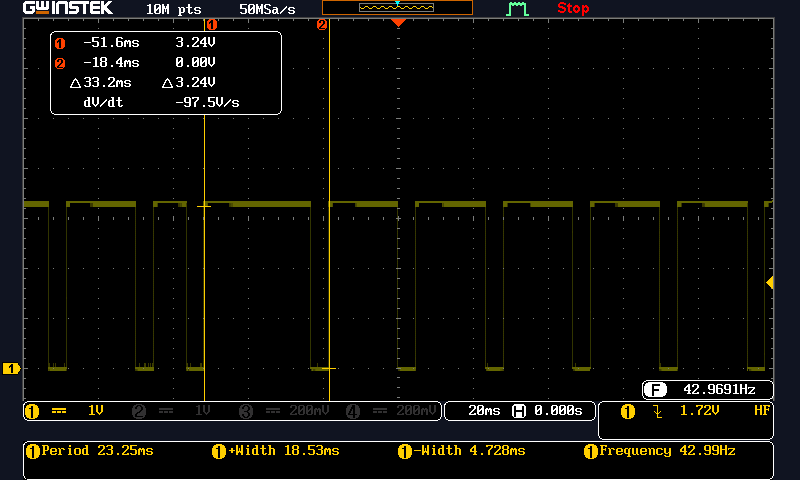Viewport: 800px width, 480px height.
Task: Click the green acquisition mode icon
Action: coord(517,9)
